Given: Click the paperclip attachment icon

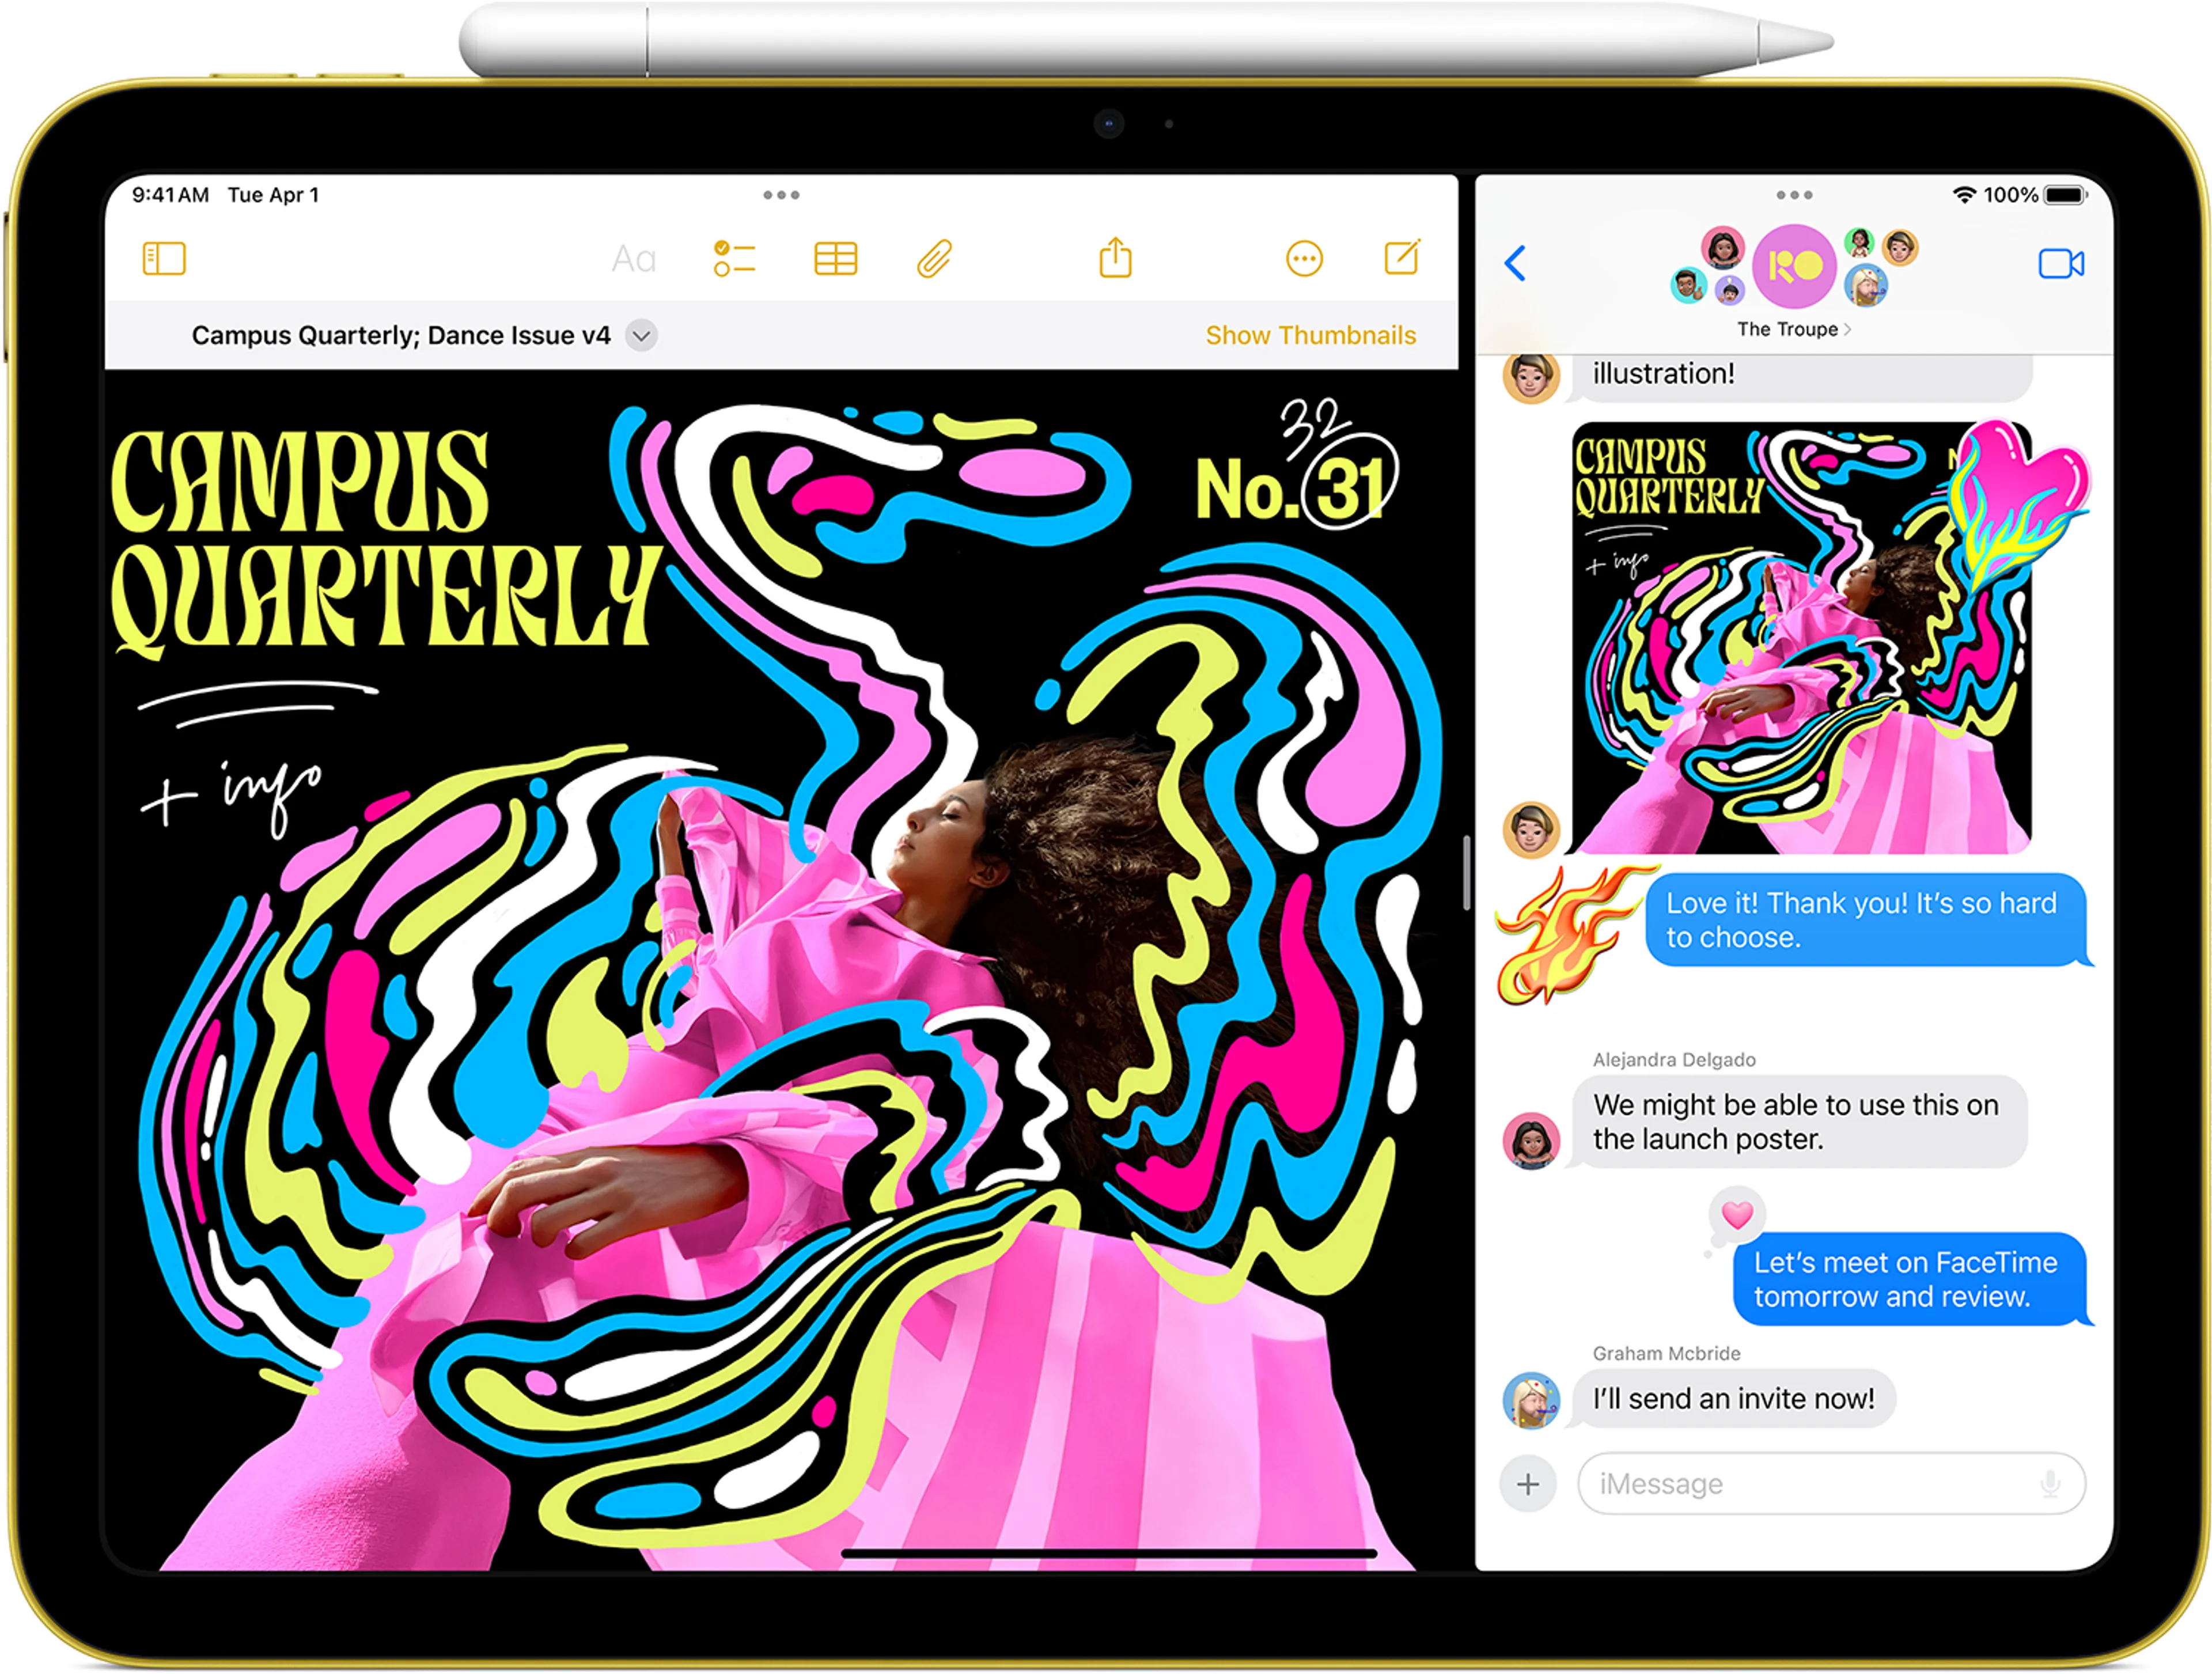Looking at the screenshot, I should (934, 259).
